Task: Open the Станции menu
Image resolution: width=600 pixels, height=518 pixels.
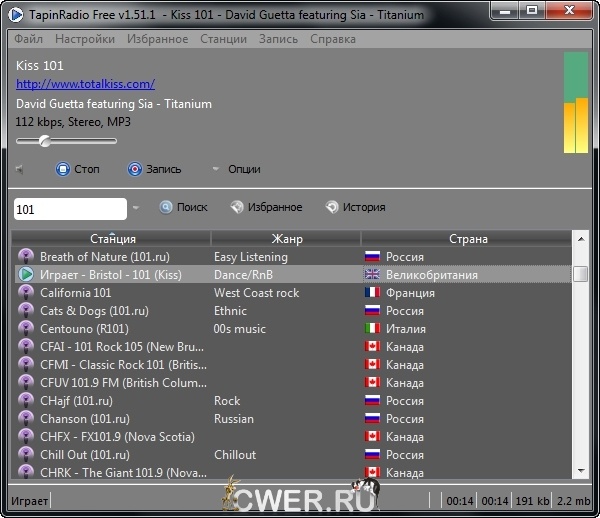Action: coord(223,39)
